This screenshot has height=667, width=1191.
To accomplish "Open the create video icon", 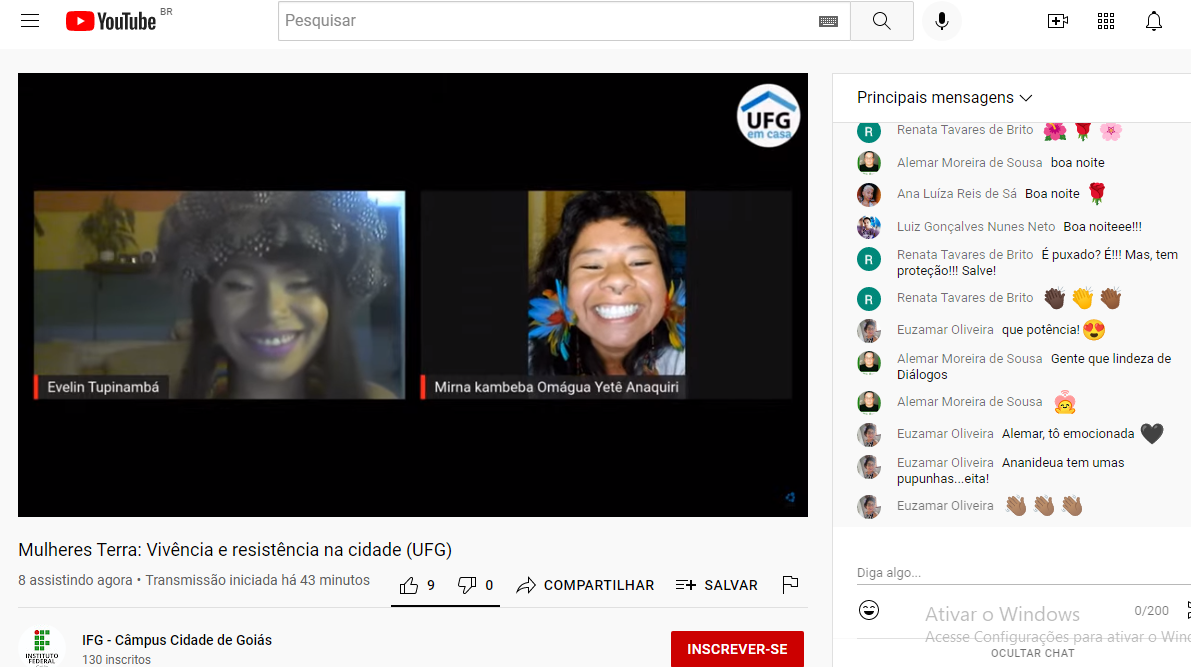I will pyautogui.click(x=1057, y=21).
